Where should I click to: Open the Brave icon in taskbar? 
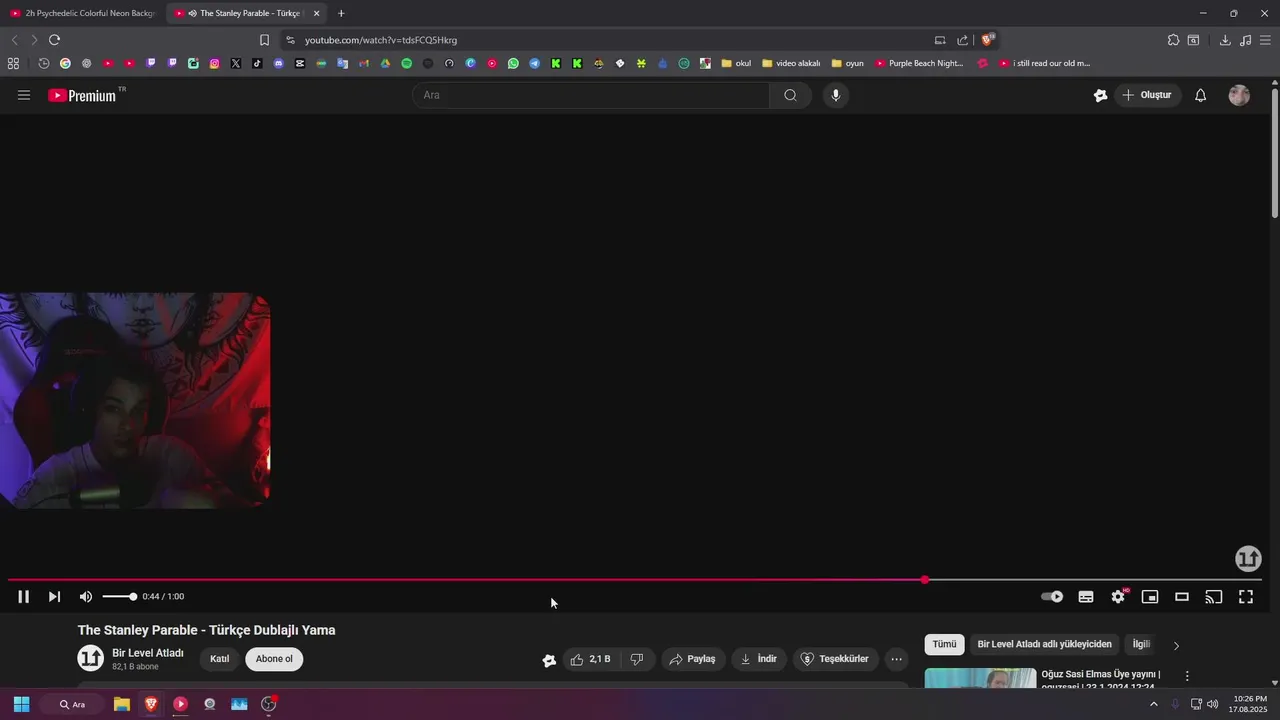pyautogui.click(x=151, y=704)
